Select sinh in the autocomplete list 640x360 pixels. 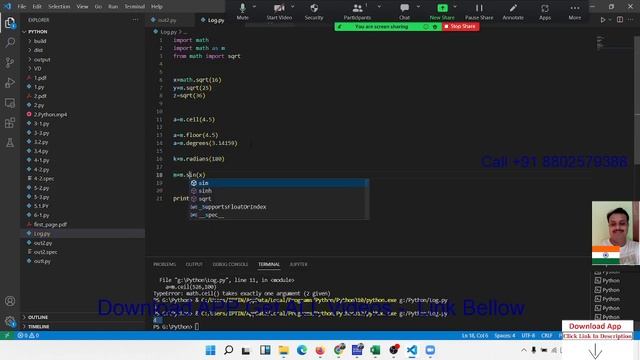[x=279, y=191]
